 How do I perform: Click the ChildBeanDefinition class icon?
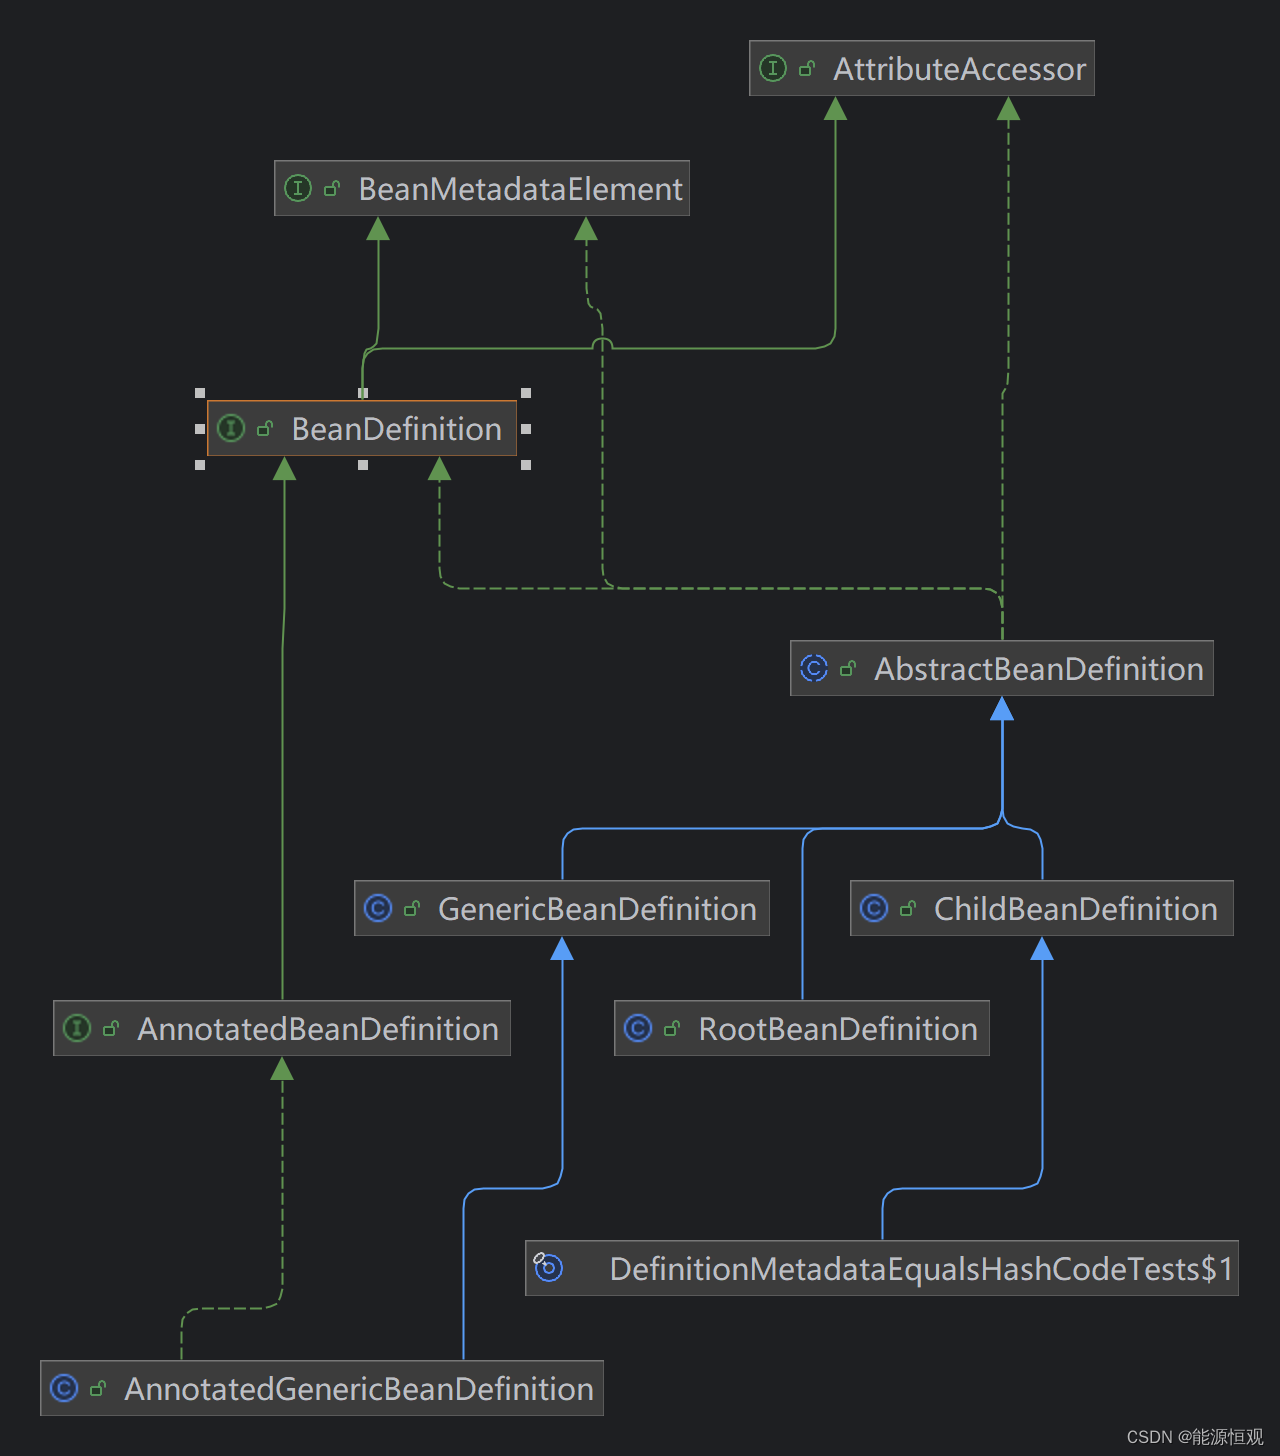874,908
